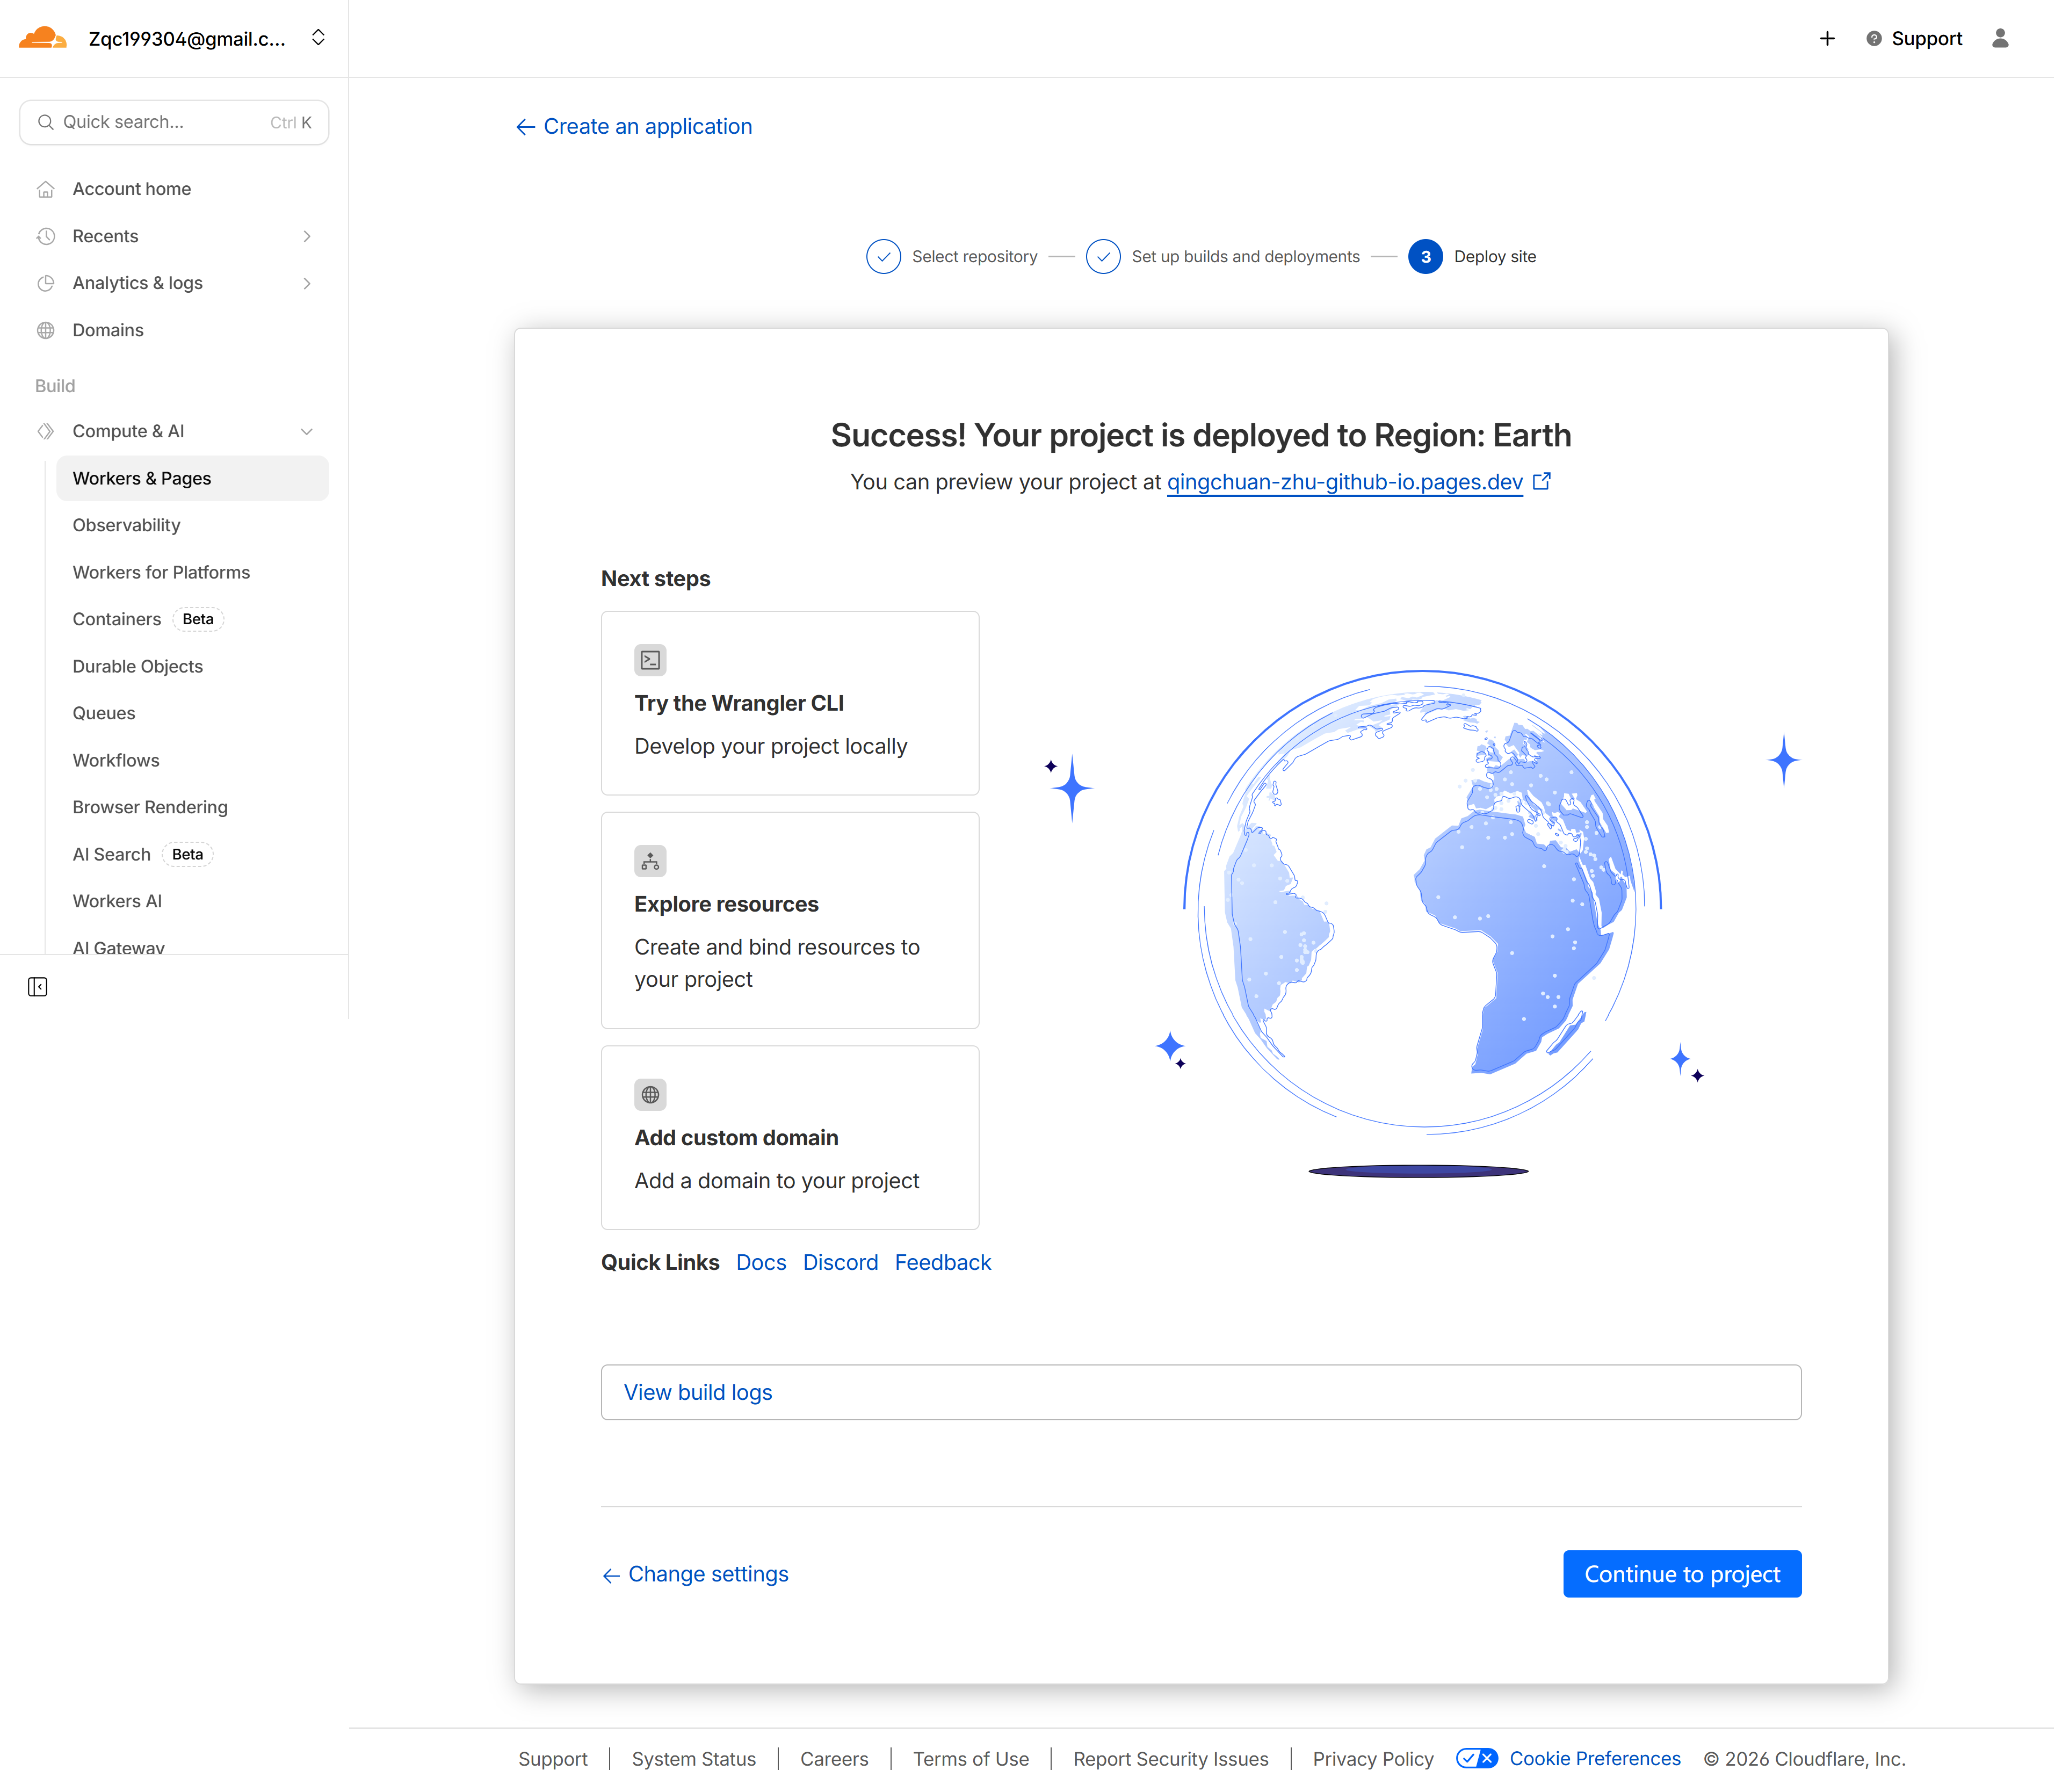Collapse the Compute & AI section
This screenshot has height=1792, width=2055.
(306, 431)
